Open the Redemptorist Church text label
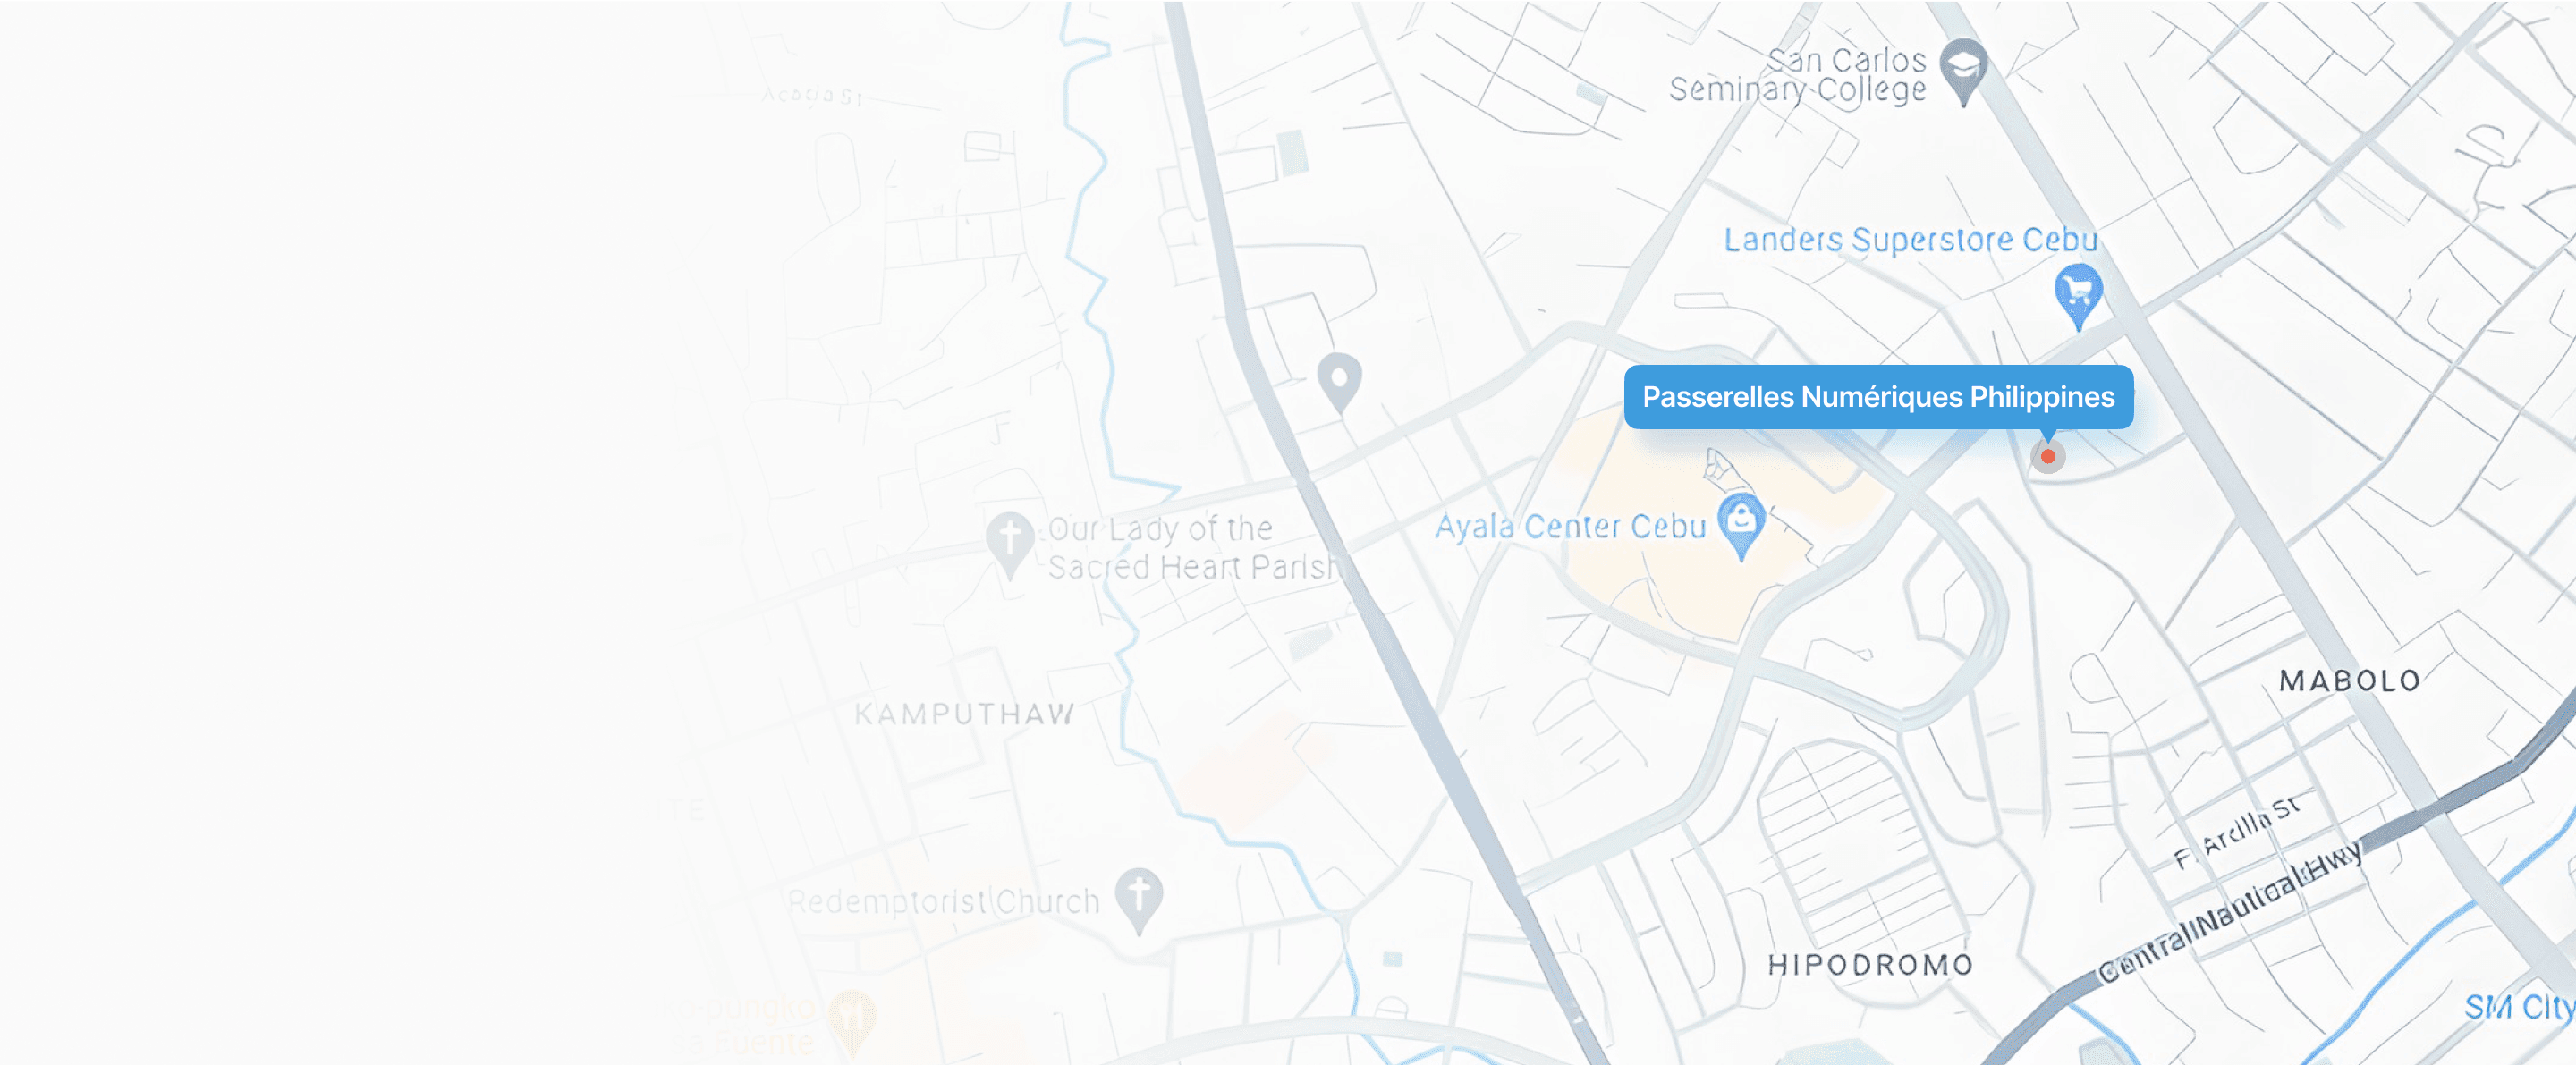The image size is (2576, 1065). (x=943, y=902)
